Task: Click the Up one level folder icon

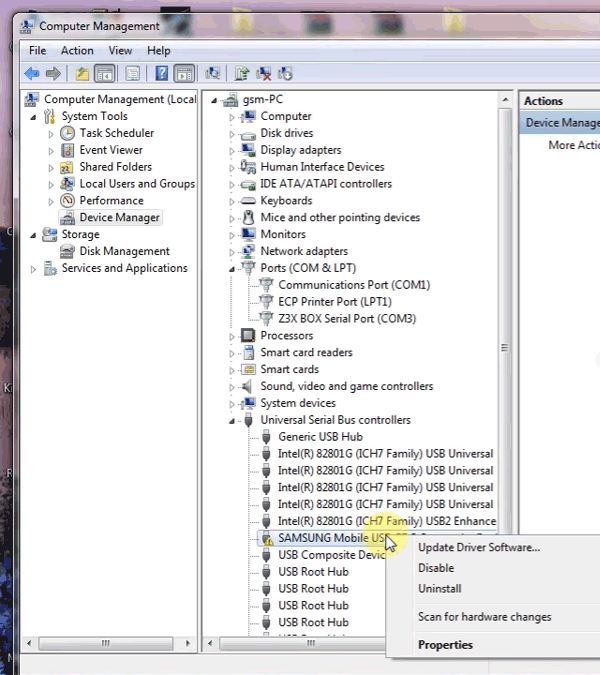Action: tap(82, 74)
